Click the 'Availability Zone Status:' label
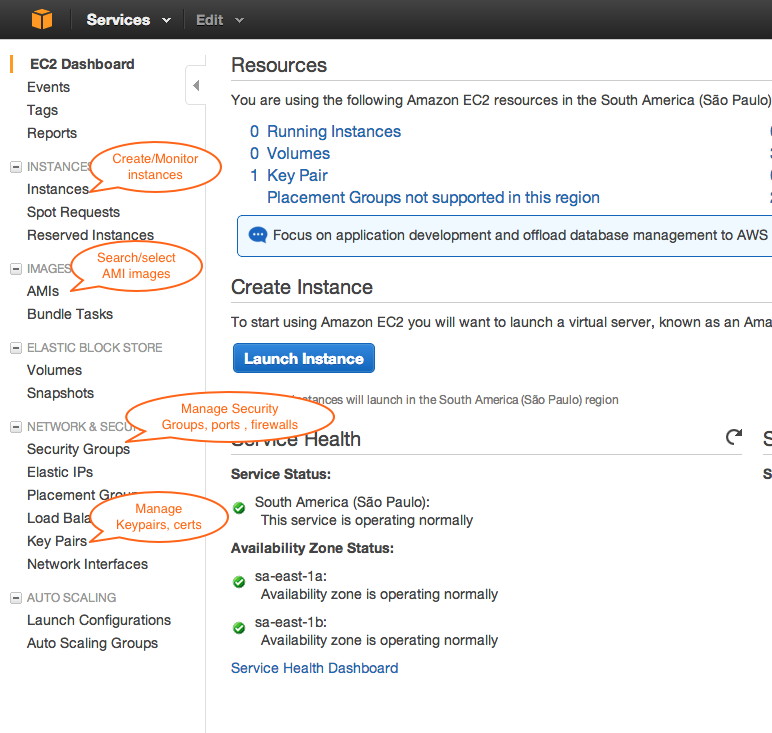Image resolution: width=772 pixels, height=733 pixels. 312,548
